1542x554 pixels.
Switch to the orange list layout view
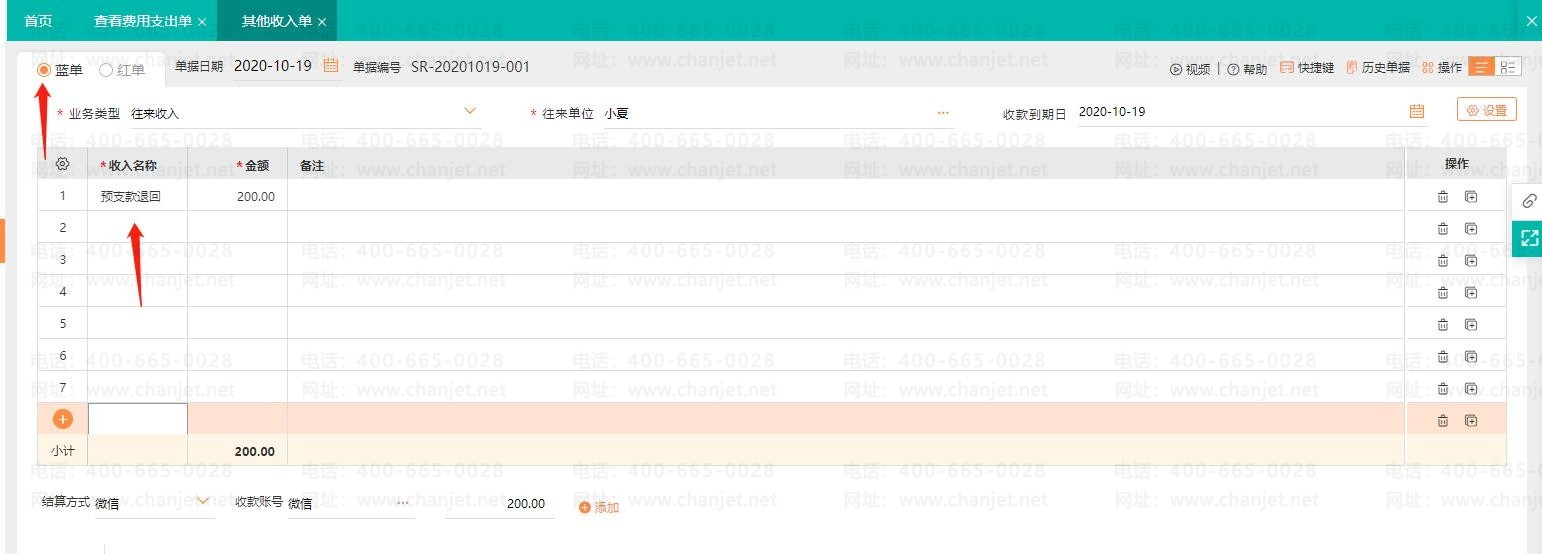[x=1482, y=67]
